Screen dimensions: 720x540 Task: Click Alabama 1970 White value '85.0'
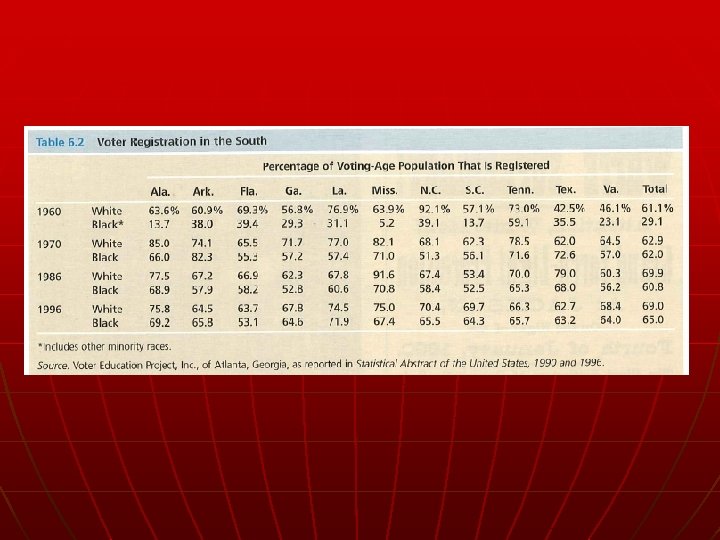pyautogui.click(x=159, y=243)
